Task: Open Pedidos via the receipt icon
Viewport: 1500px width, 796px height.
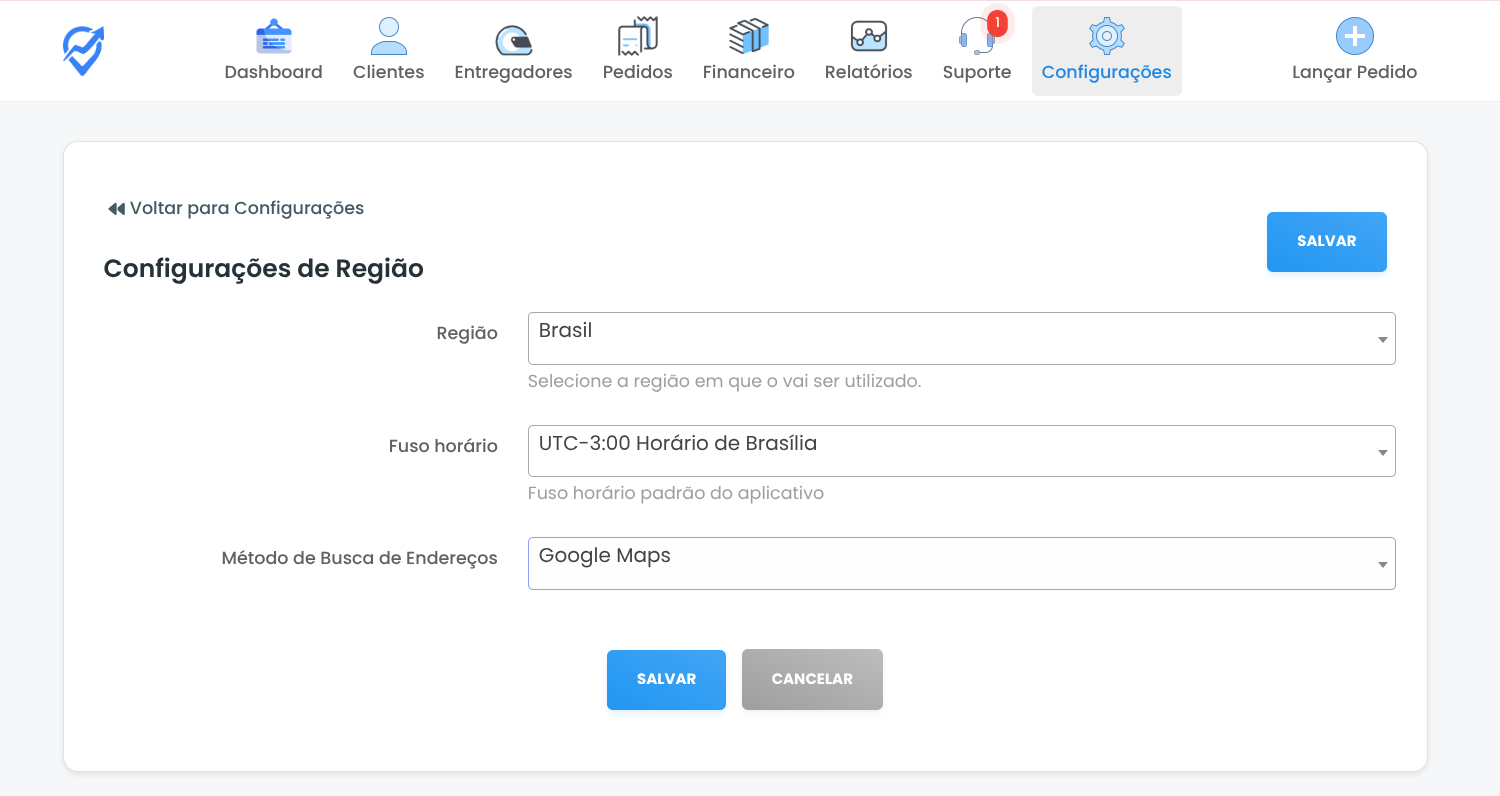Action: [637, 37]
